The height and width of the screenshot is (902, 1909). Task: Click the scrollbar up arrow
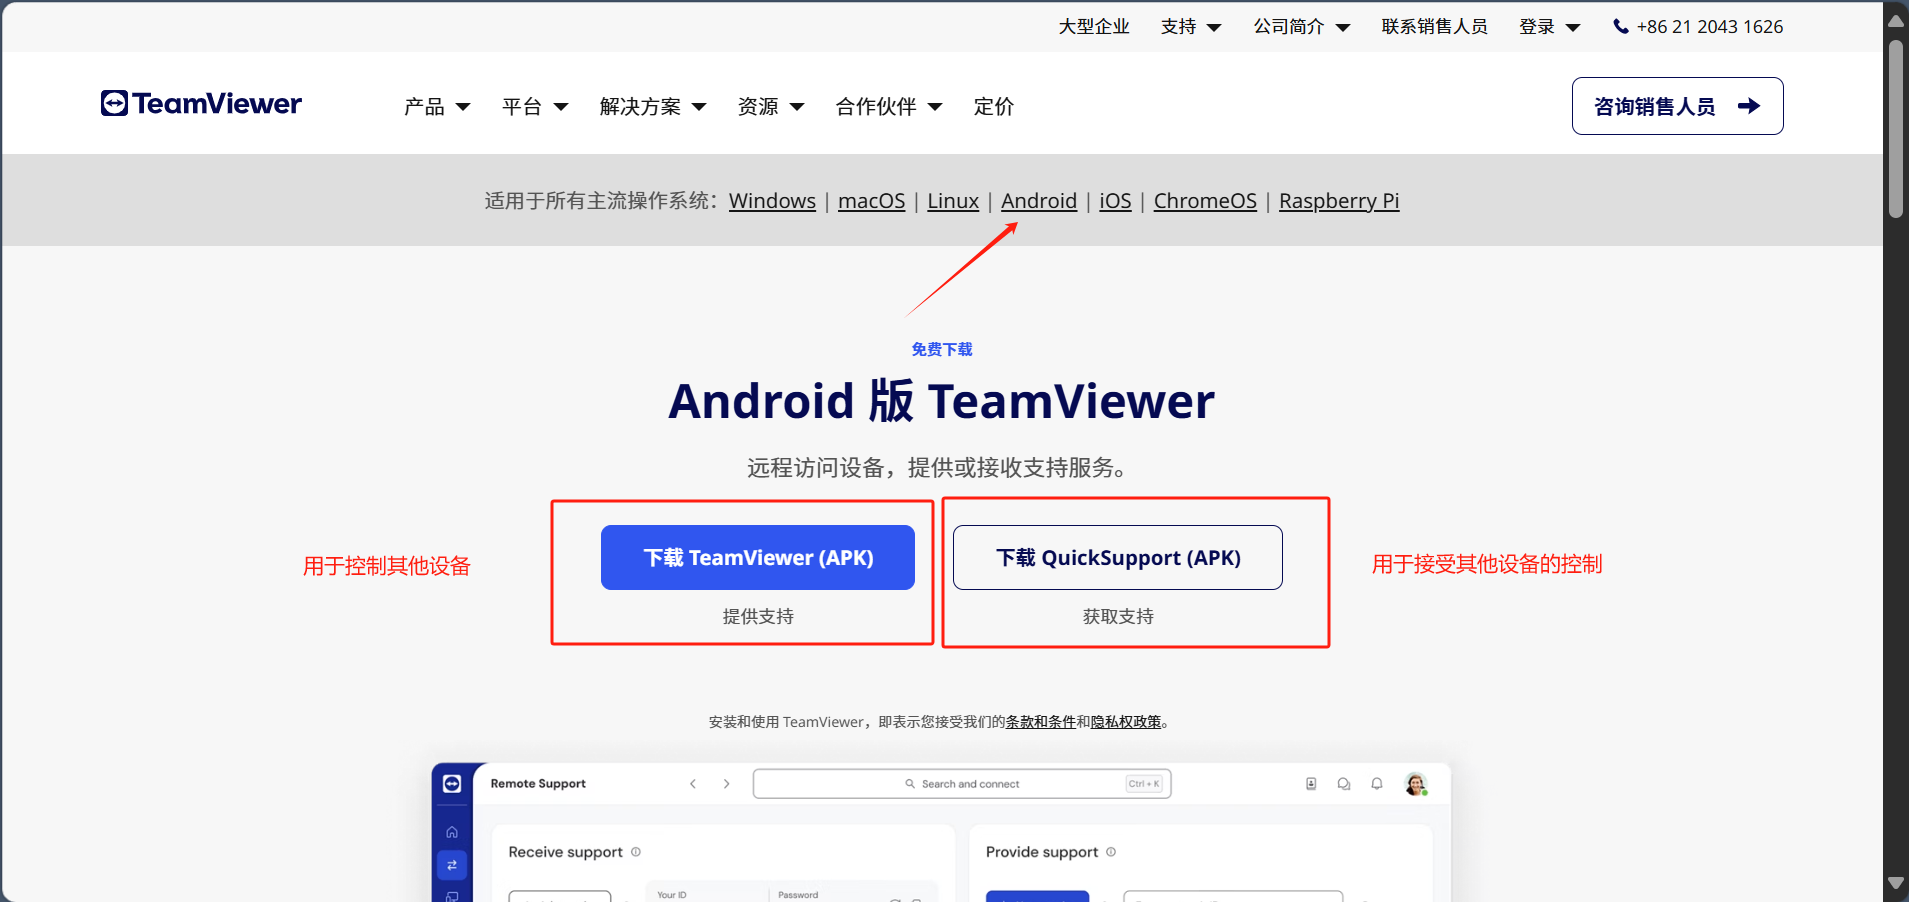1896,20
